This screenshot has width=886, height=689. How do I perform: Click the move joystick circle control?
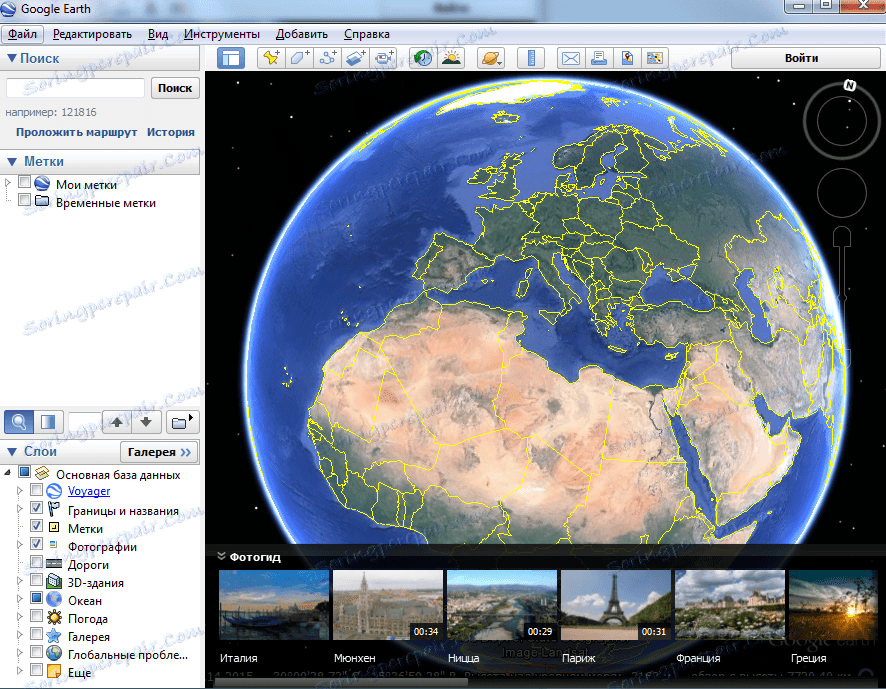(x=841, y=193)
